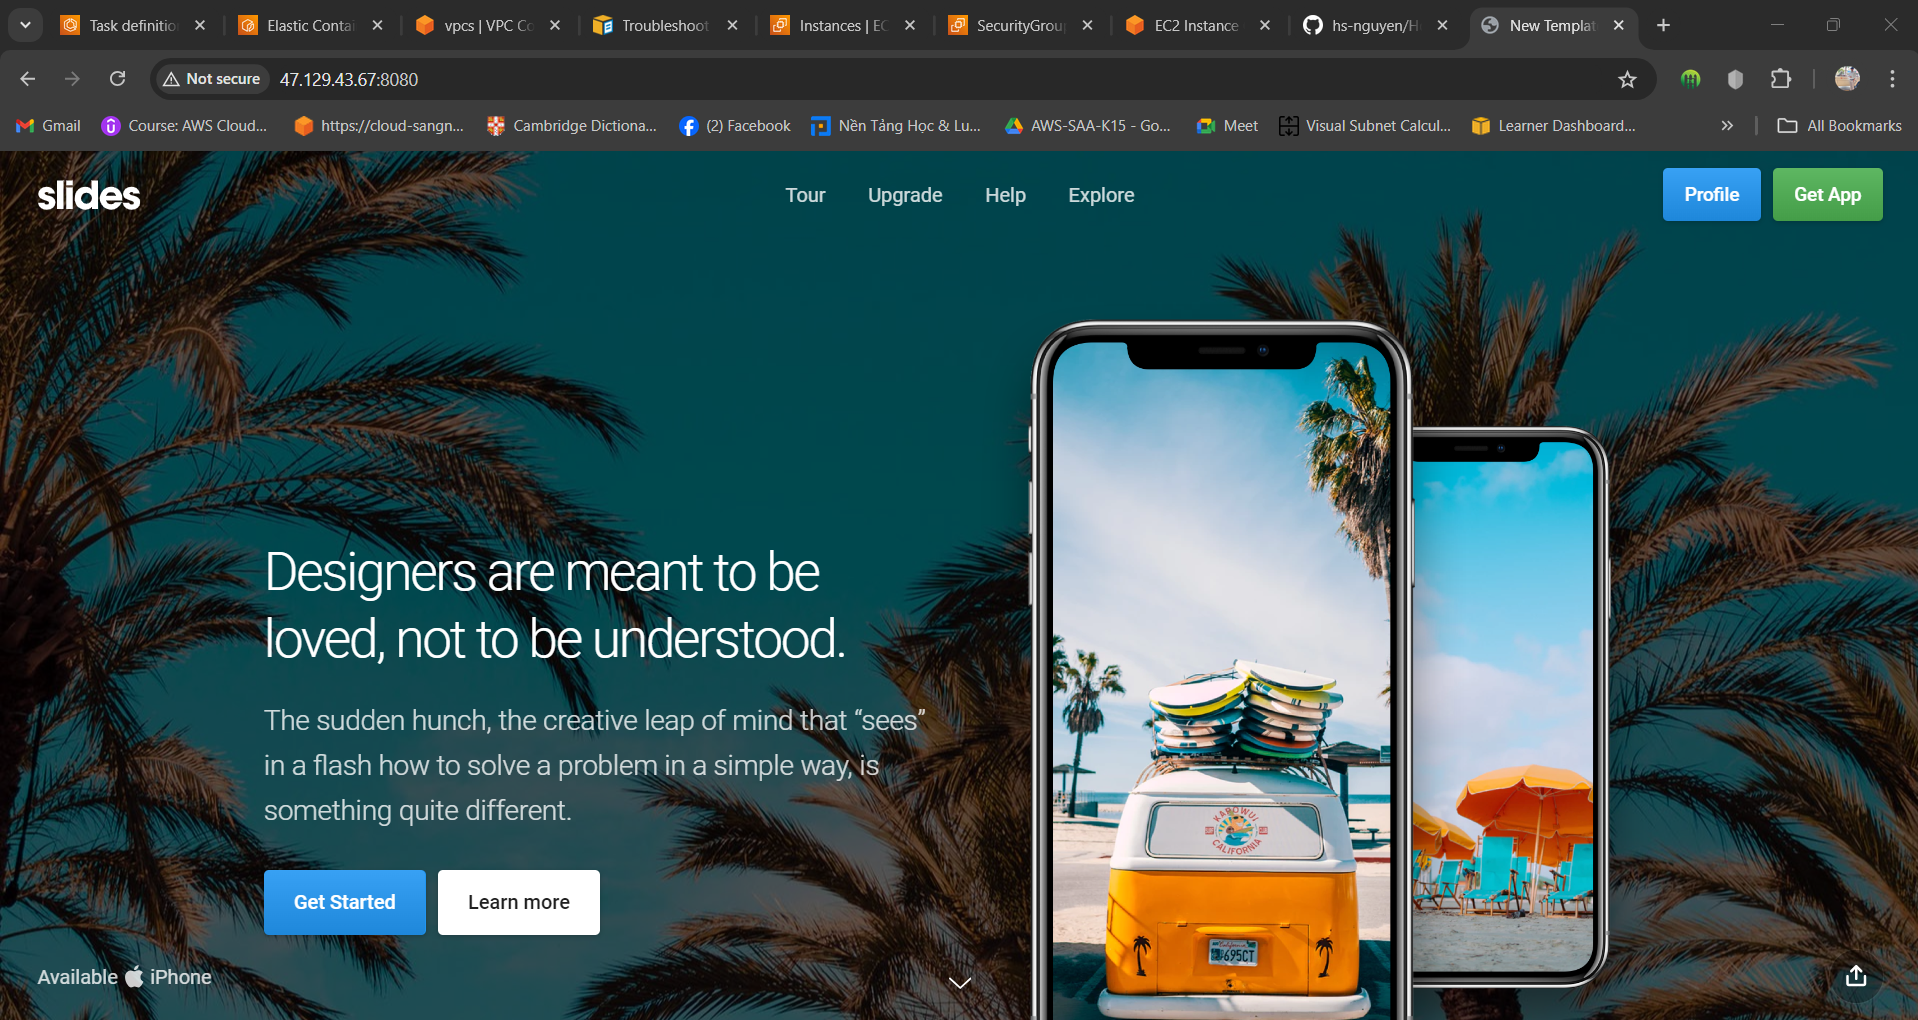Screen dimensions: 1918x1020
Task: Bookmark this page with the star icon
Action: [x=1627, y=79]
